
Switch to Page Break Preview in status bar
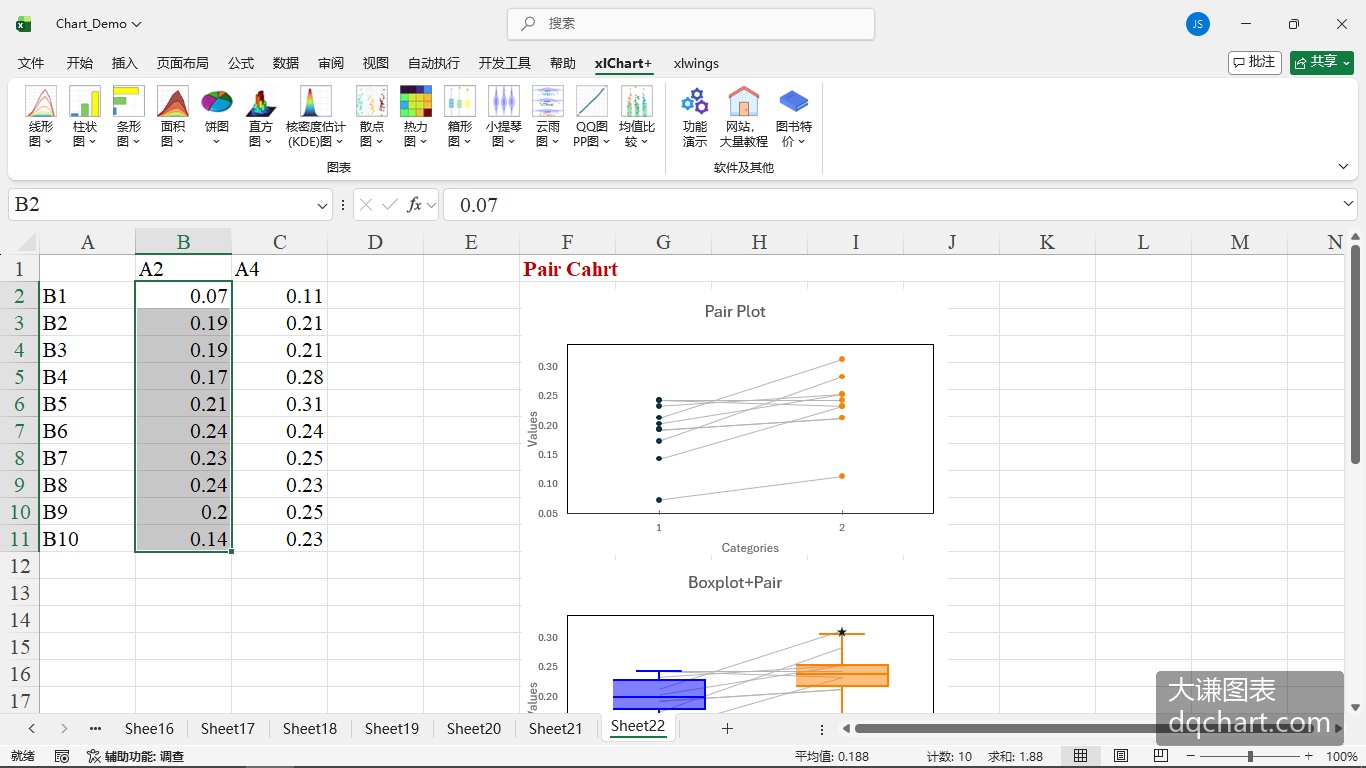1161,756
